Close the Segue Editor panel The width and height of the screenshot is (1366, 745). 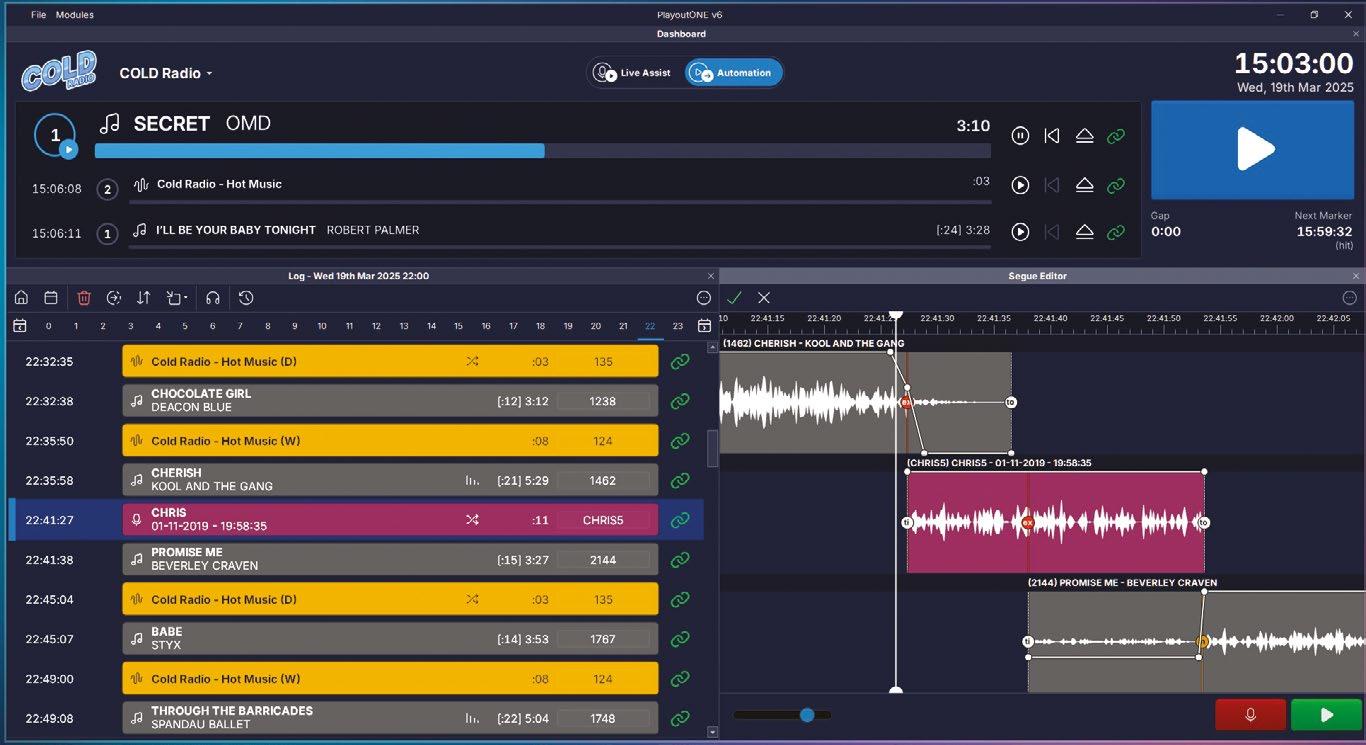click(x=1357, y=276)
